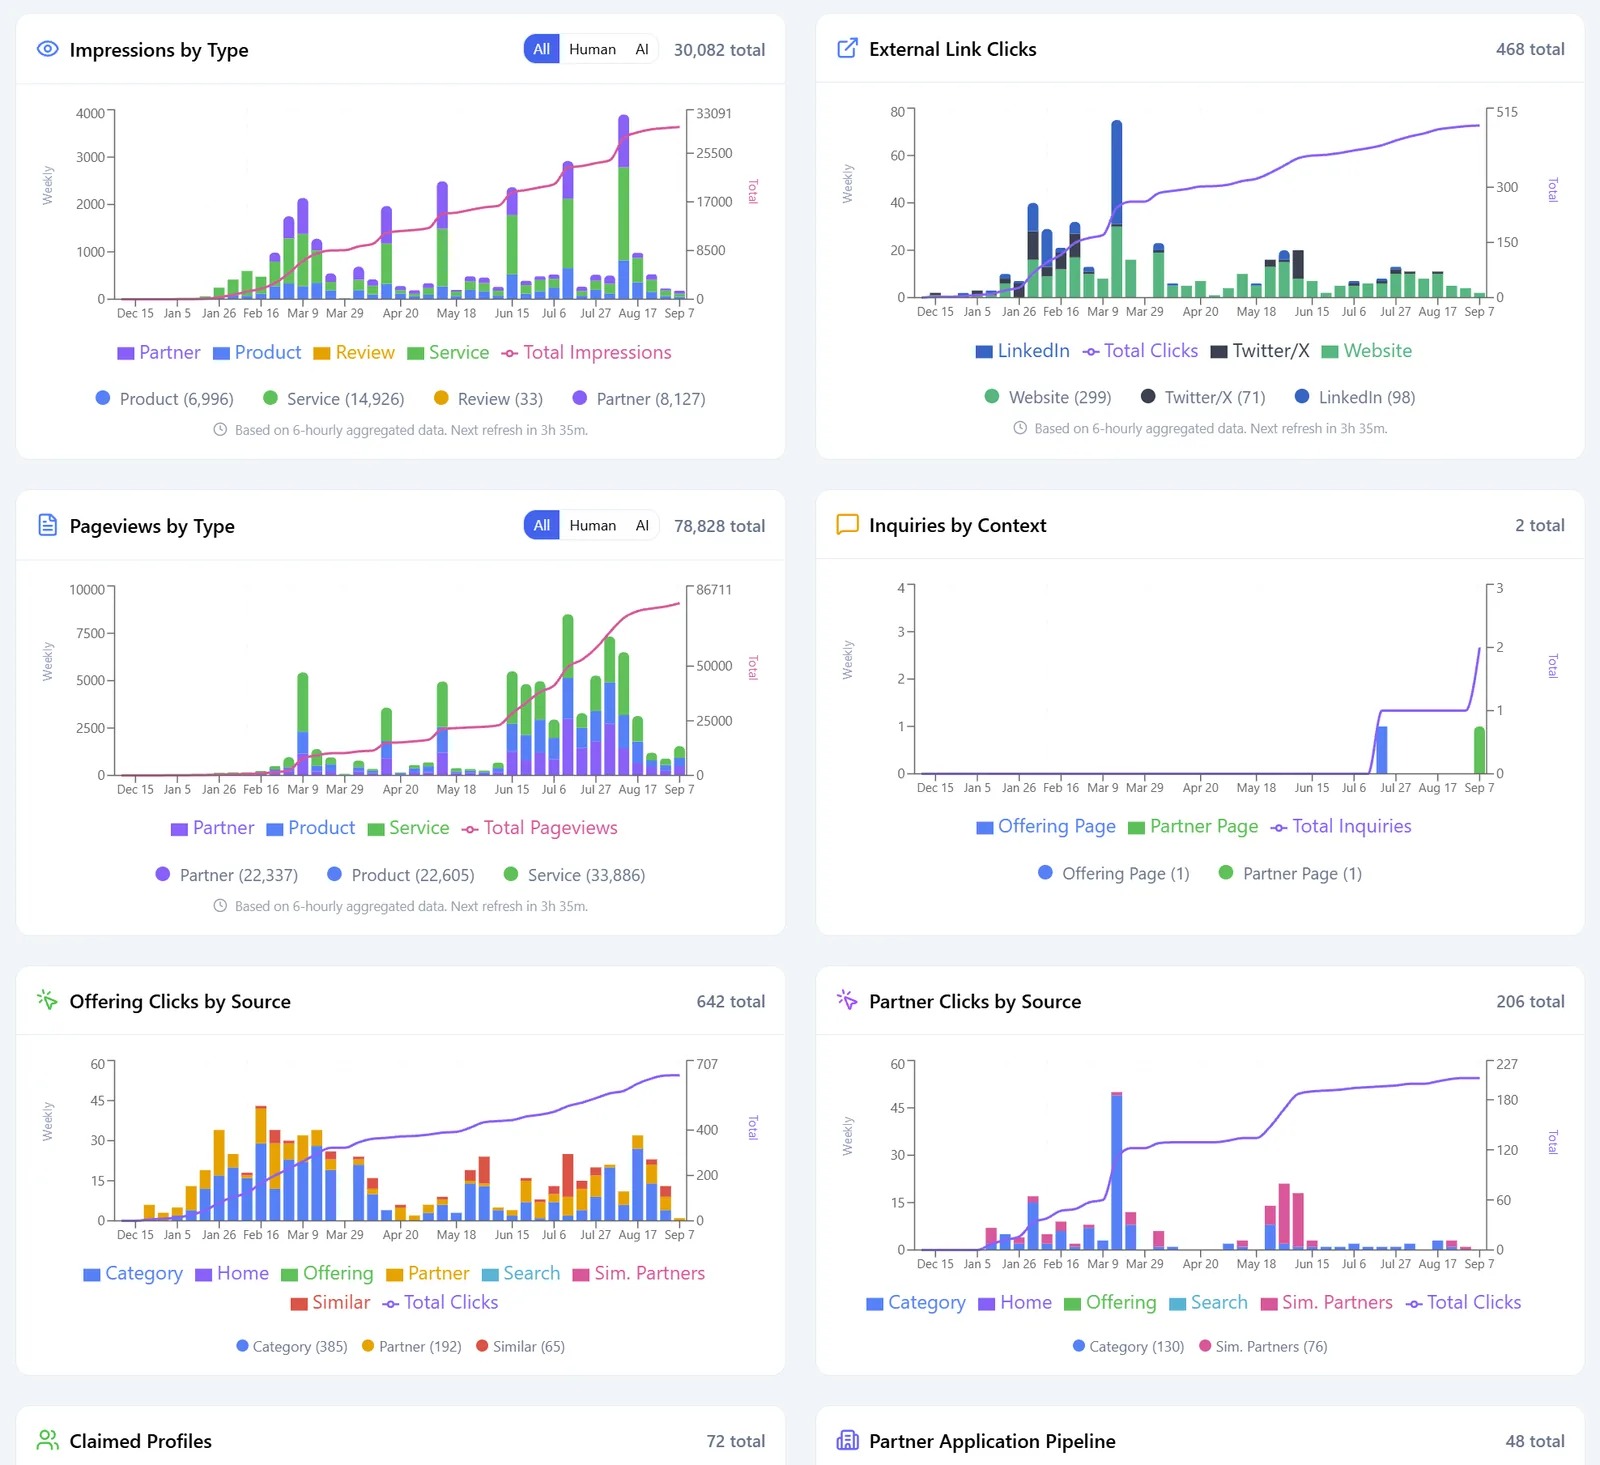Click the people icon beside Claimed Profiles

click(x=47, y=1440)
